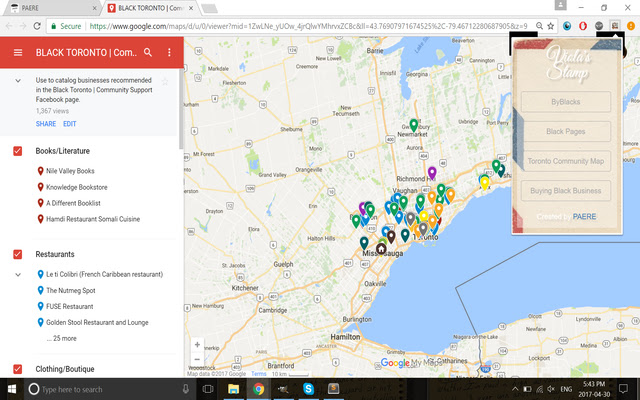Uncheck the Books/Literature layer checkbox
This screenshot has width=640, height=400.
17,151
